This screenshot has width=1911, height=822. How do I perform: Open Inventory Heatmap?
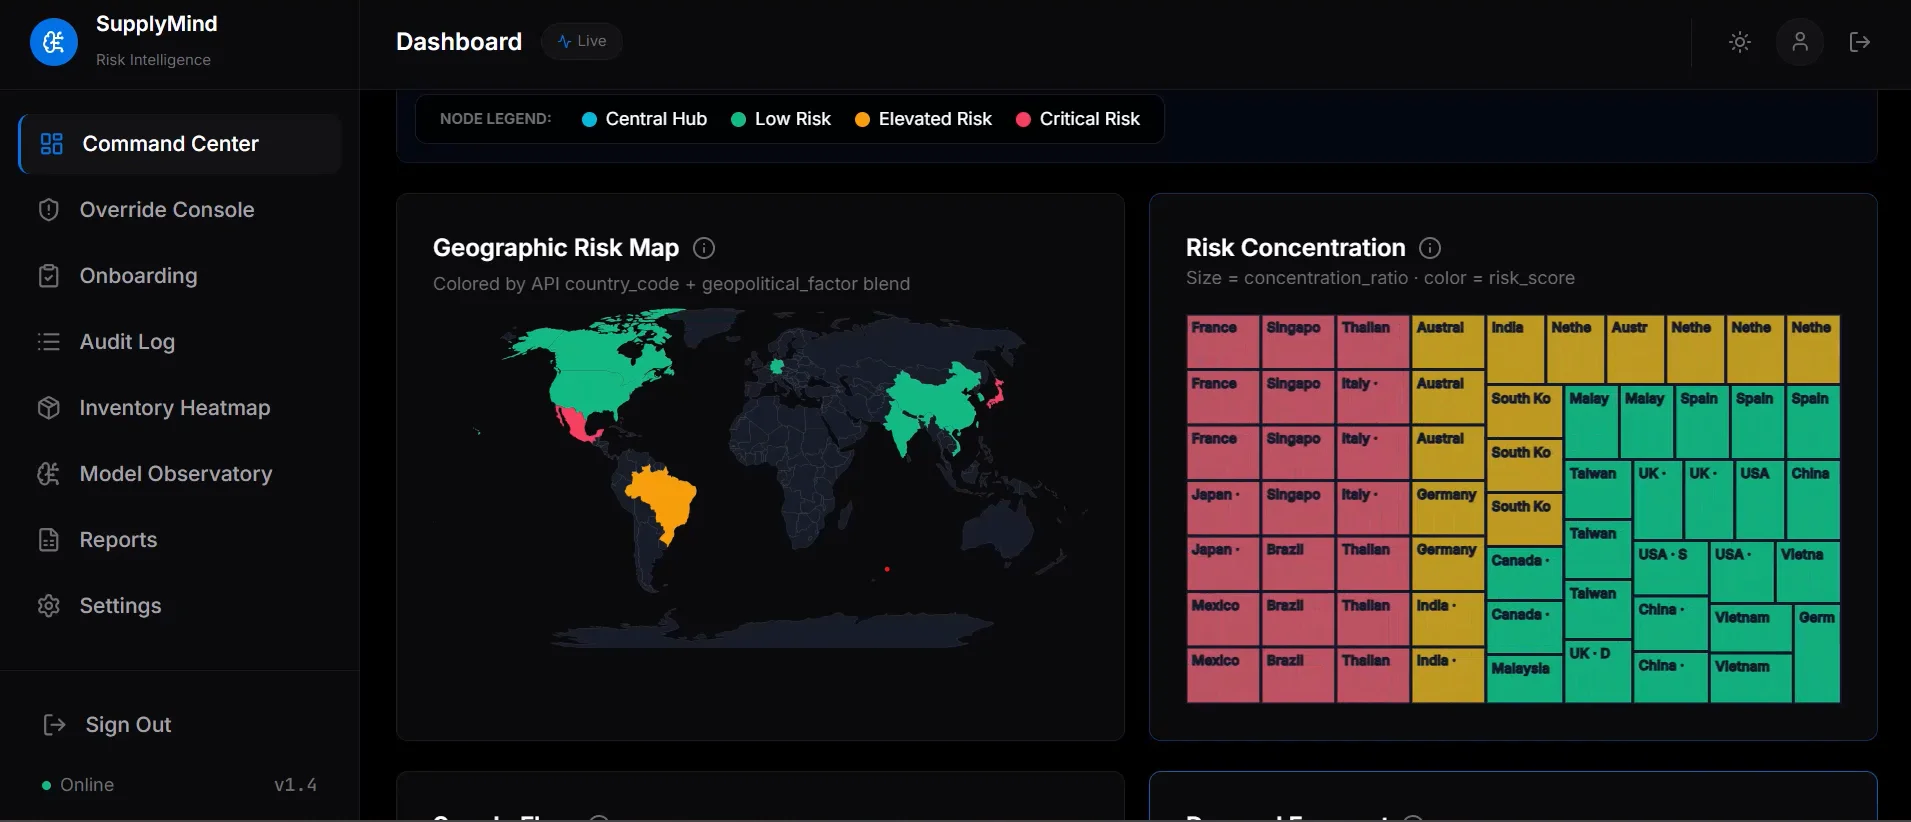click(180, 408)
